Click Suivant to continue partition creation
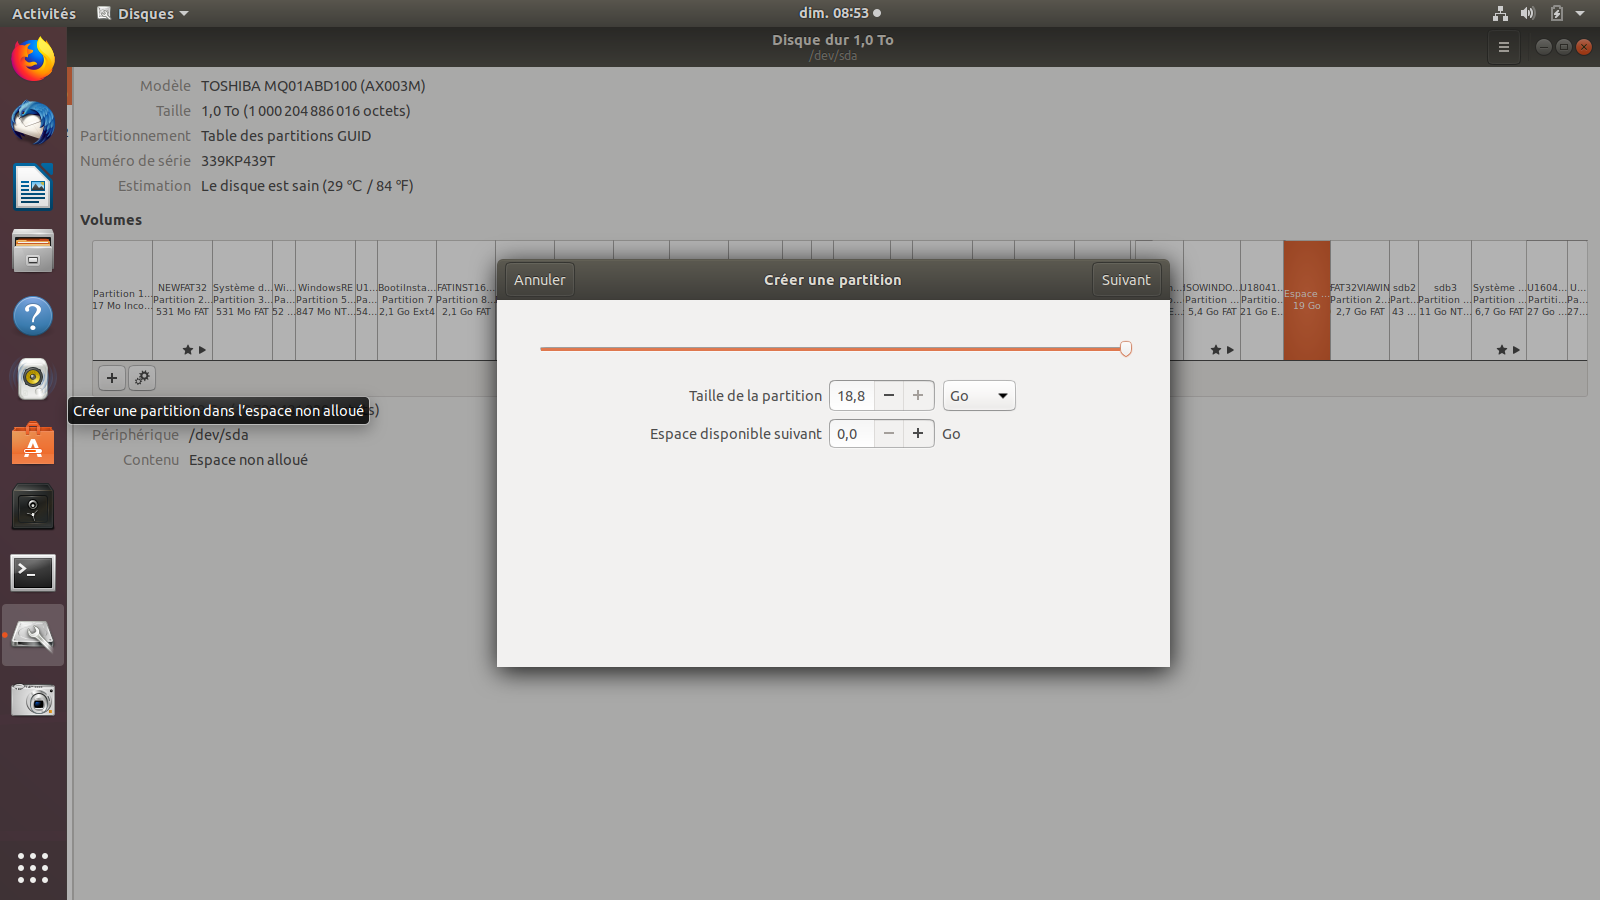Viewport: 1600px width, 900px height. click(x=1126, y=280)
